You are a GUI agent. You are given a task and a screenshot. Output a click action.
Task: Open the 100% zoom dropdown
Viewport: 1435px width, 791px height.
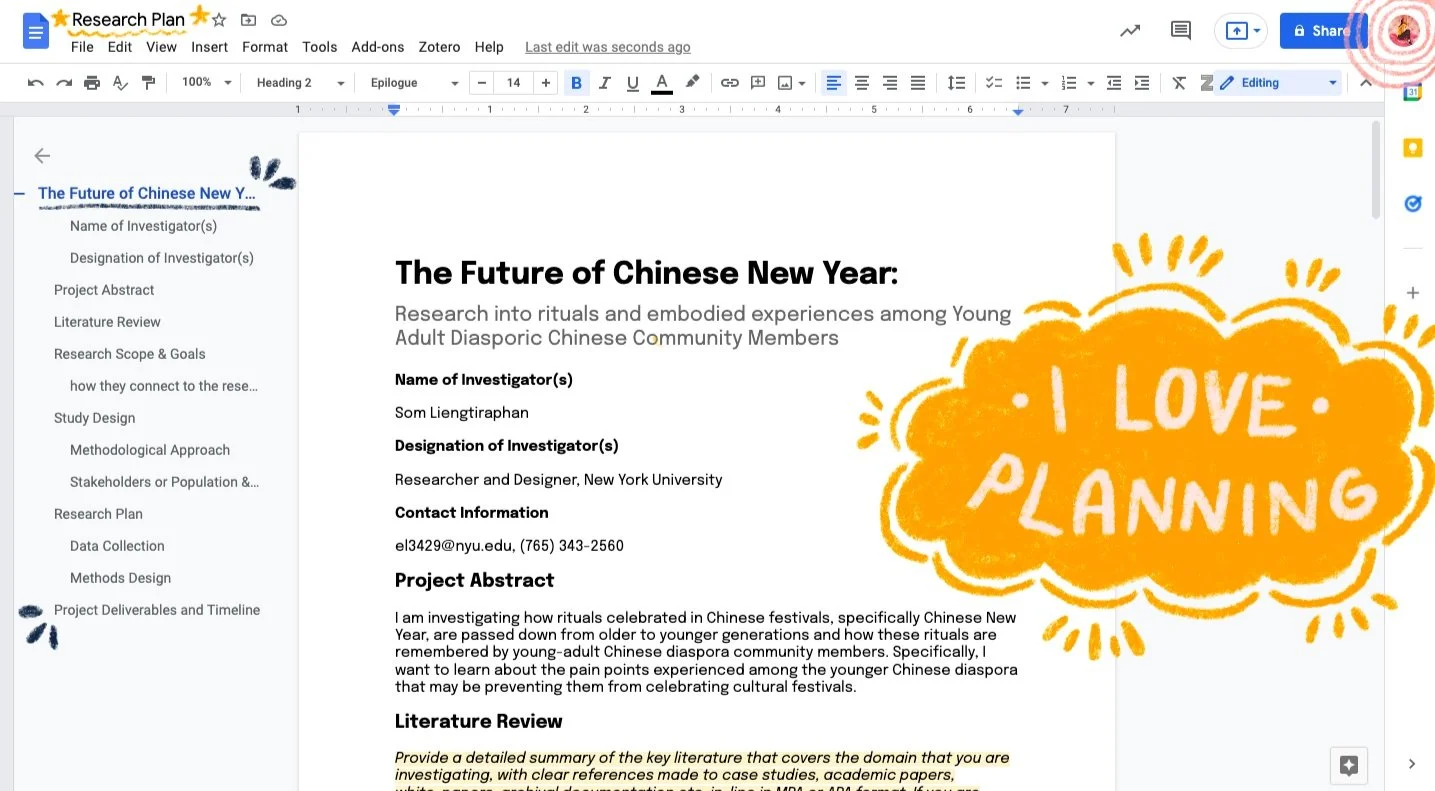207,83
